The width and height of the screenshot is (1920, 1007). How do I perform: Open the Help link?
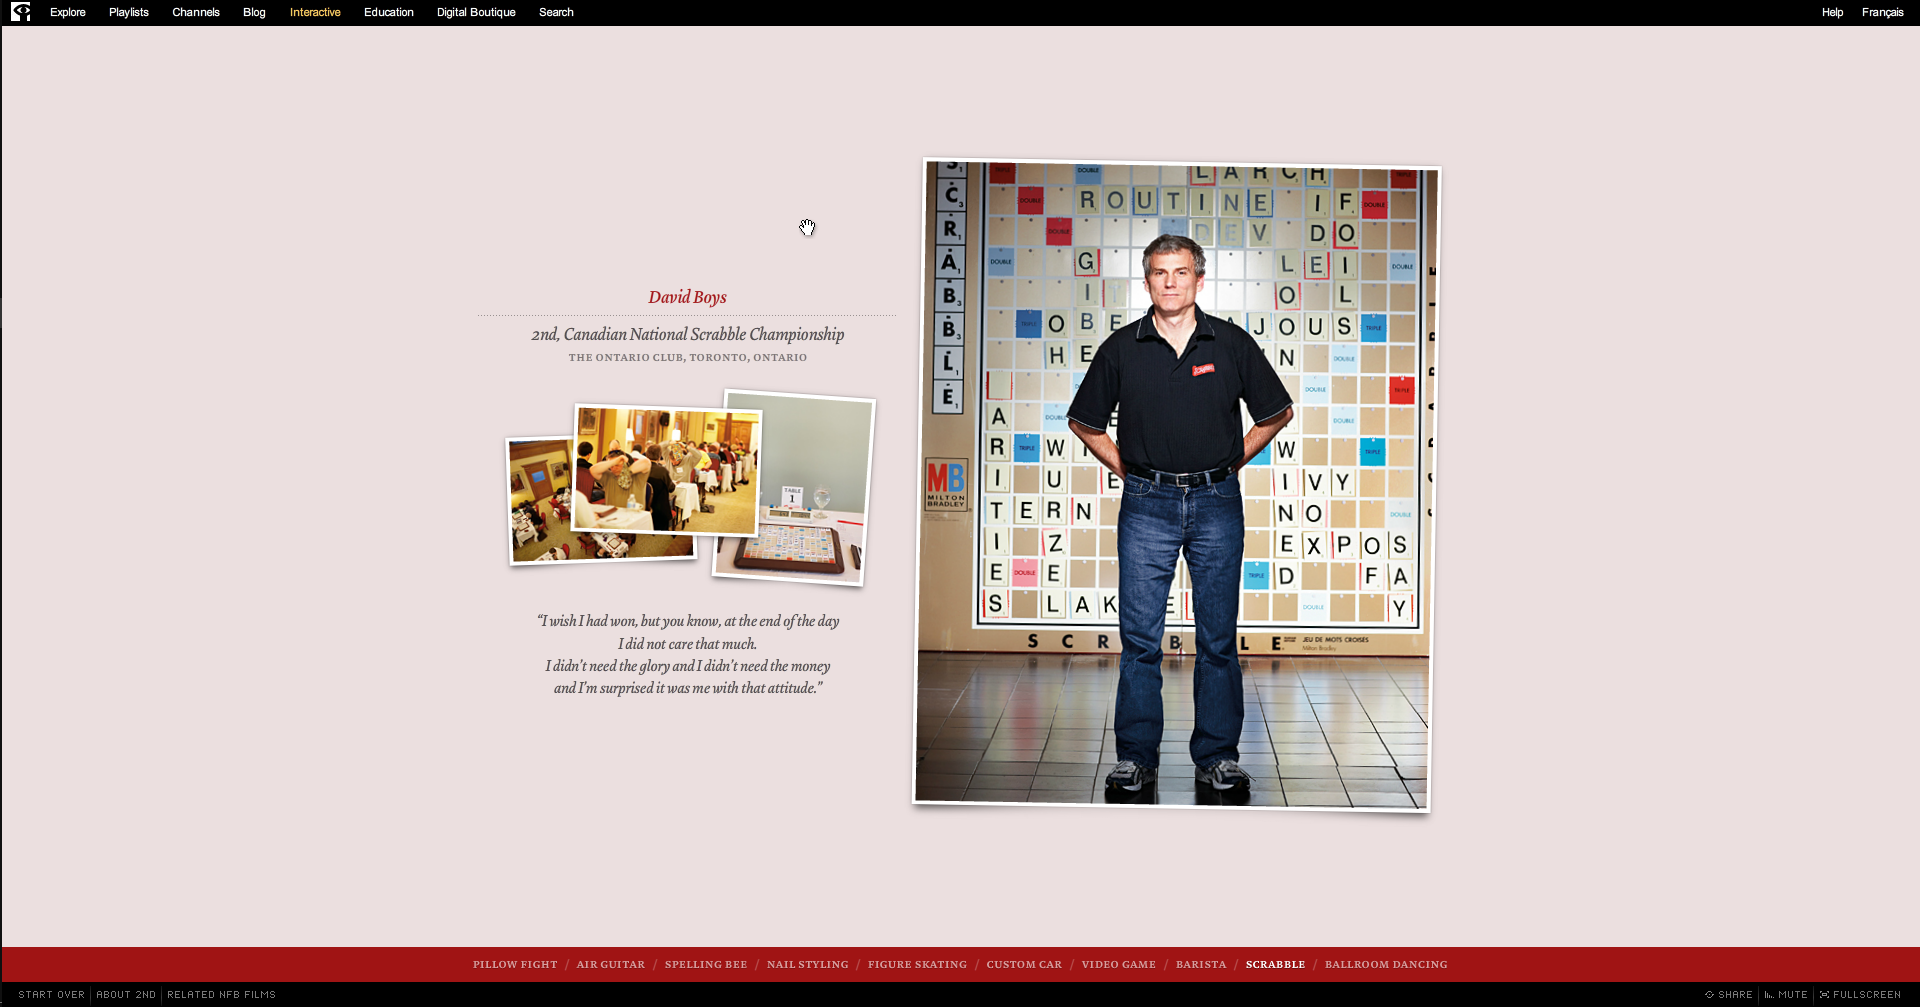tap(1832, 12)
